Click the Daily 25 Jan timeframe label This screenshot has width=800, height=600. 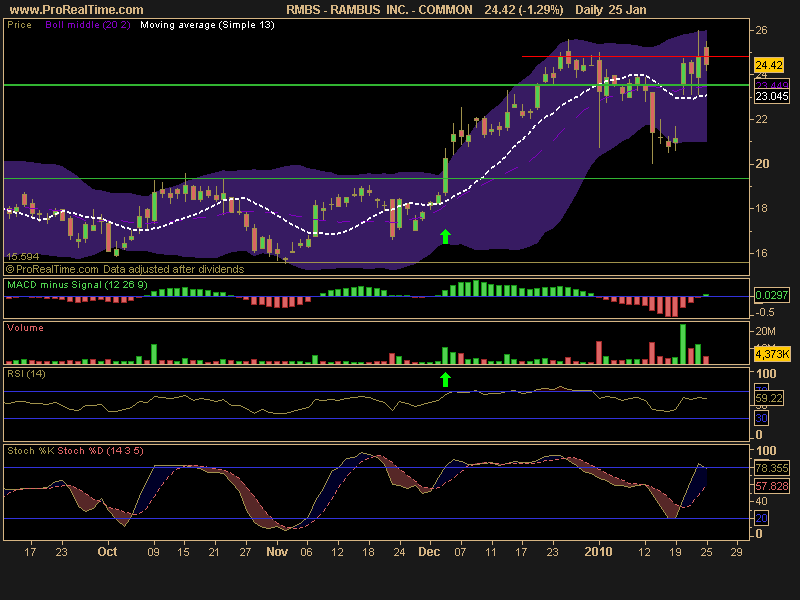coord(611,10)
